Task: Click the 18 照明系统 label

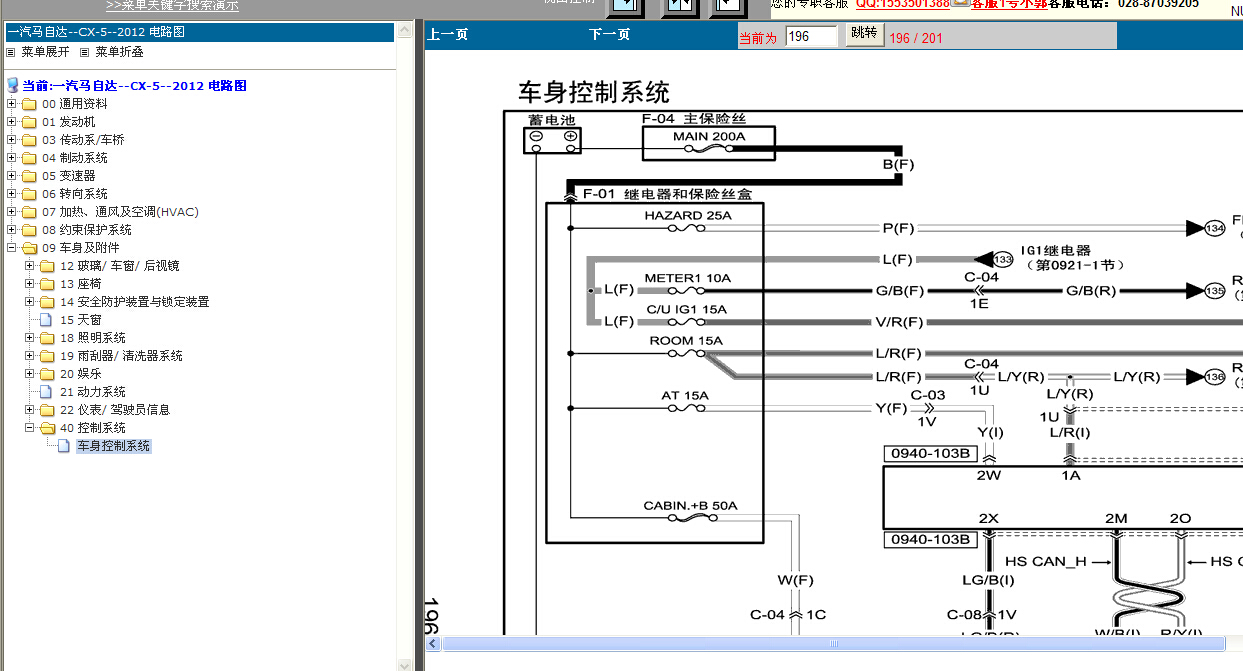Action: (x=93, y=338)
